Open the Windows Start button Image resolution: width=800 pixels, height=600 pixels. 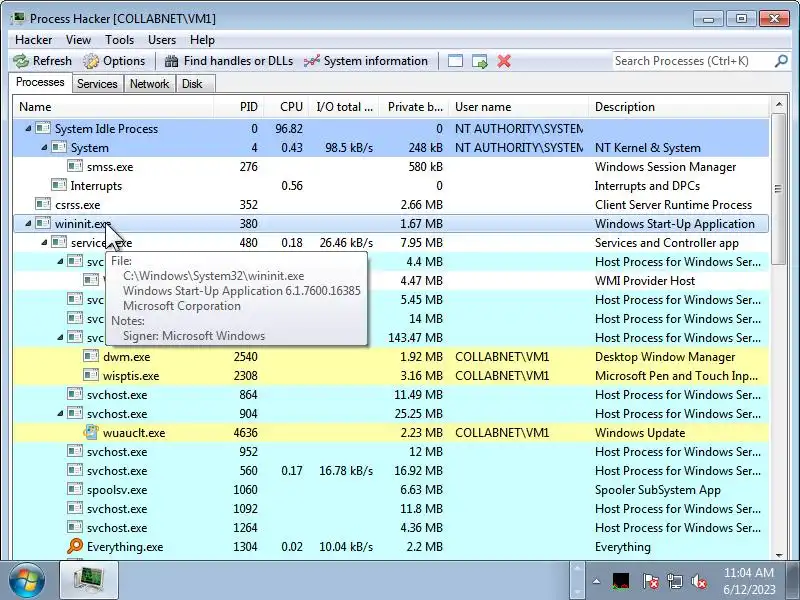[x=26, y=581]
